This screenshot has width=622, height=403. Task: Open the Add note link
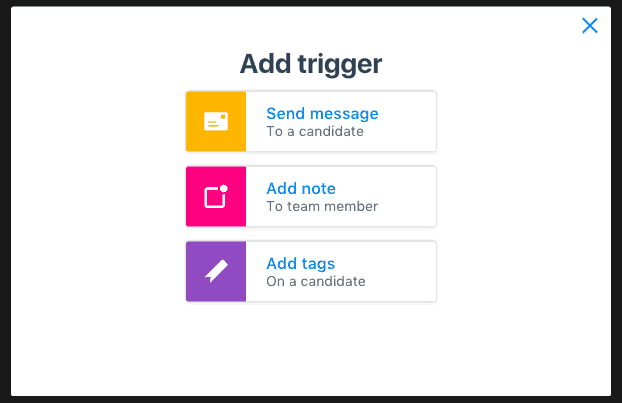tap(301, 188)
